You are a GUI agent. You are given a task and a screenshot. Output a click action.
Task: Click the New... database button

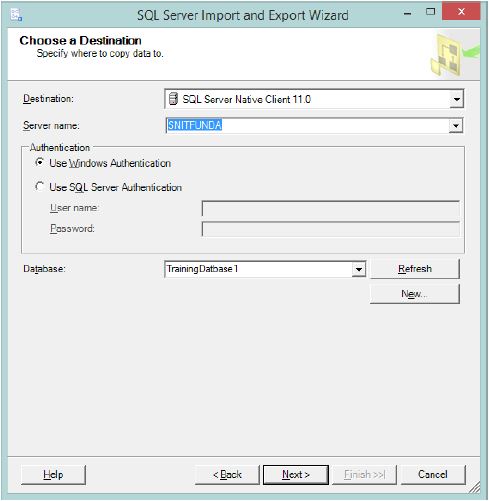(415, 294)
